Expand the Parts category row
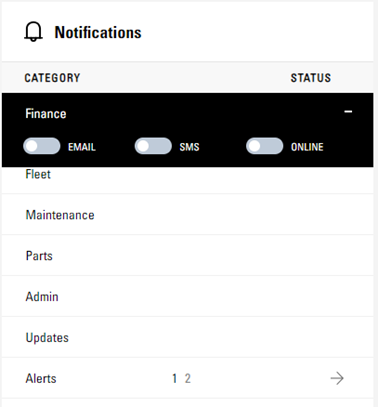The width and height of the screenshot is (378, 407). [x=187, y=256]
